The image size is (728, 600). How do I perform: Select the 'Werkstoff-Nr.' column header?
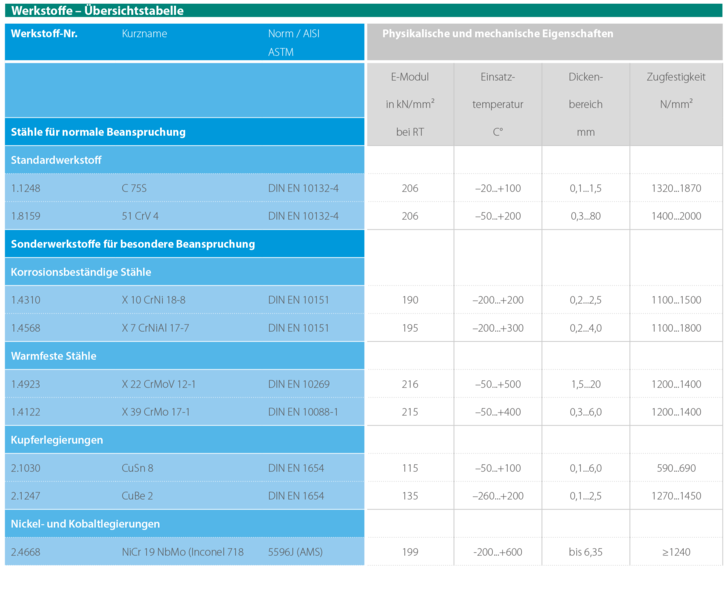(44, 33)
